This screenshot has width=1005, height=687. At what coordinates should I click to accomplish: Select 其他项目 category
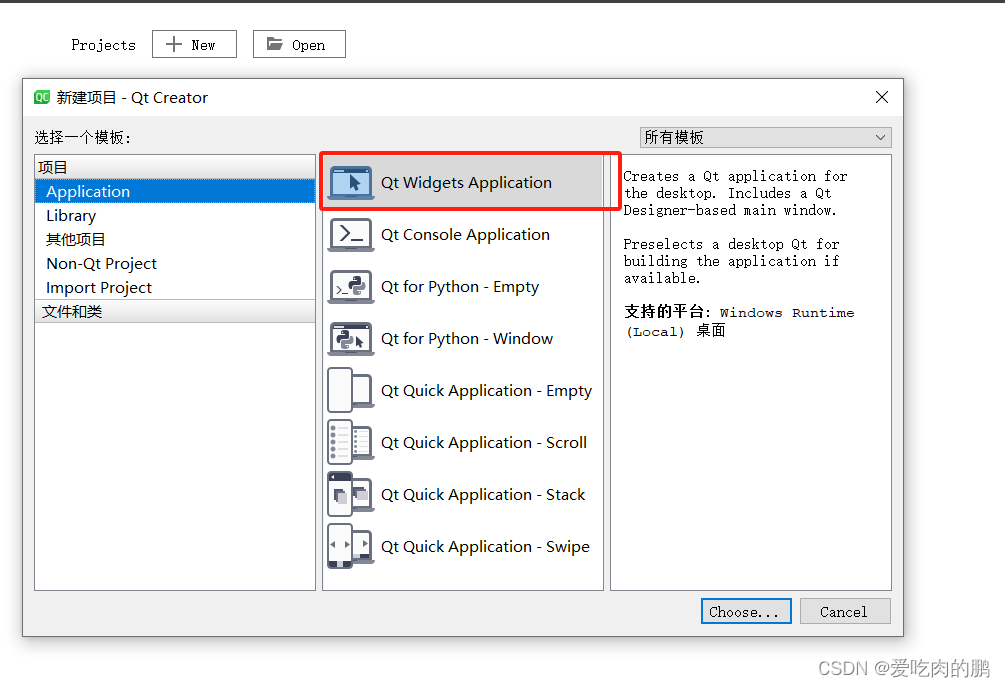click(x=175, y=240)
